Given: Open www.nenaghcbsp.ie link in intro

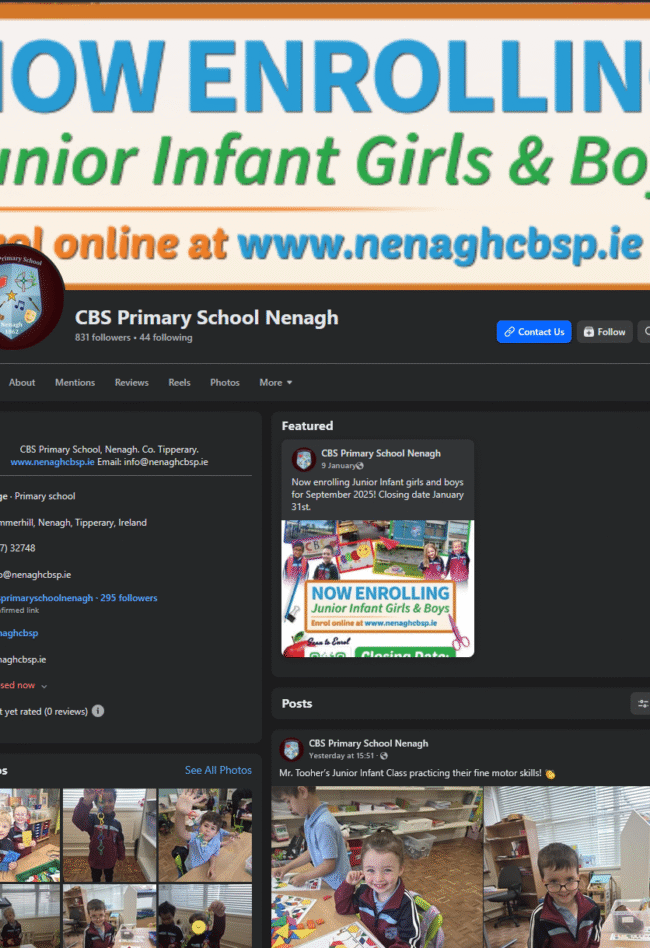Looking at the screenshot, I should point(52,461).
